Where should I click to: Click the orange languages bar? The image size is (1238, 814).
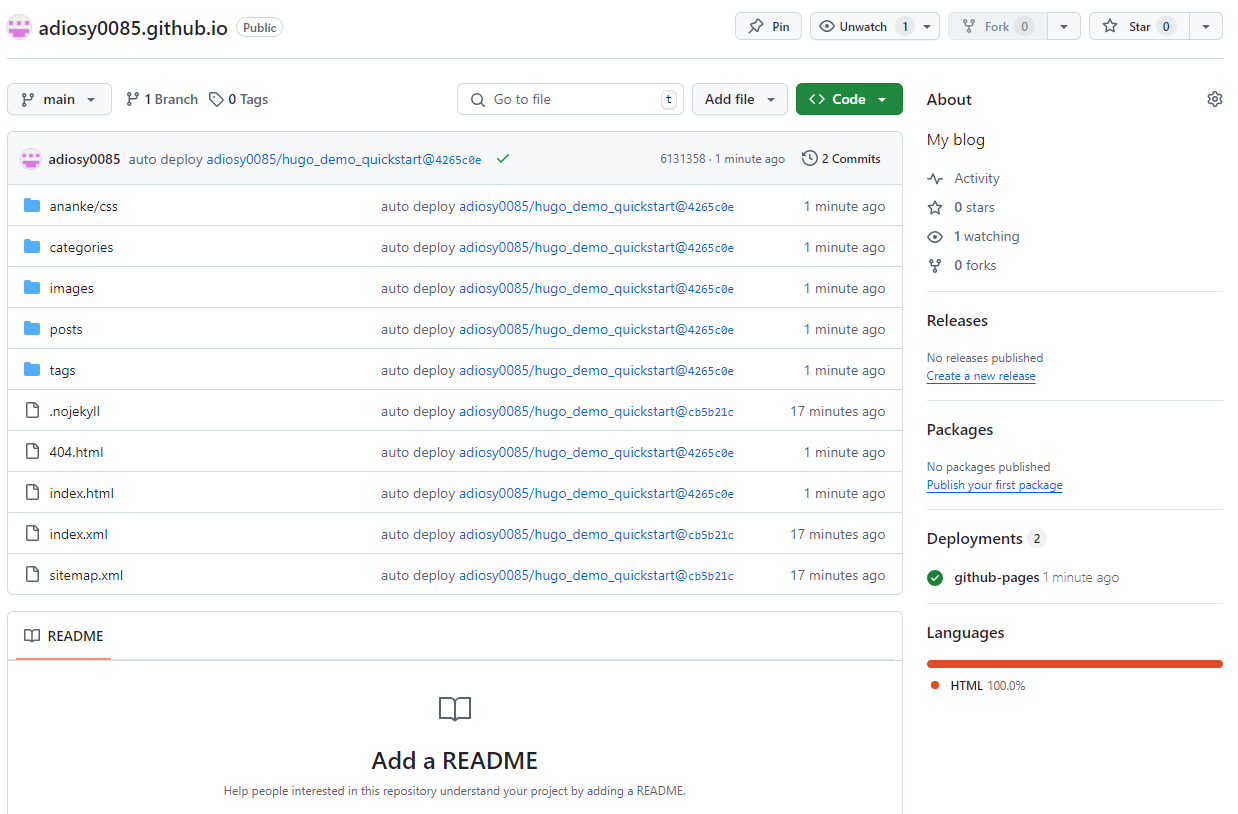(1075, 663)
